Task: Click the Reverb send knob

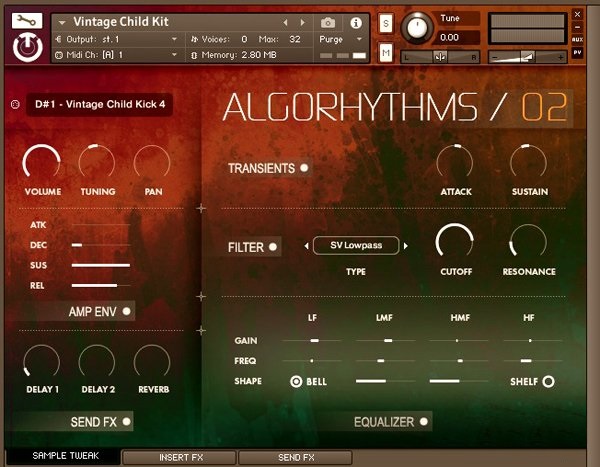Action: point(152,362)
